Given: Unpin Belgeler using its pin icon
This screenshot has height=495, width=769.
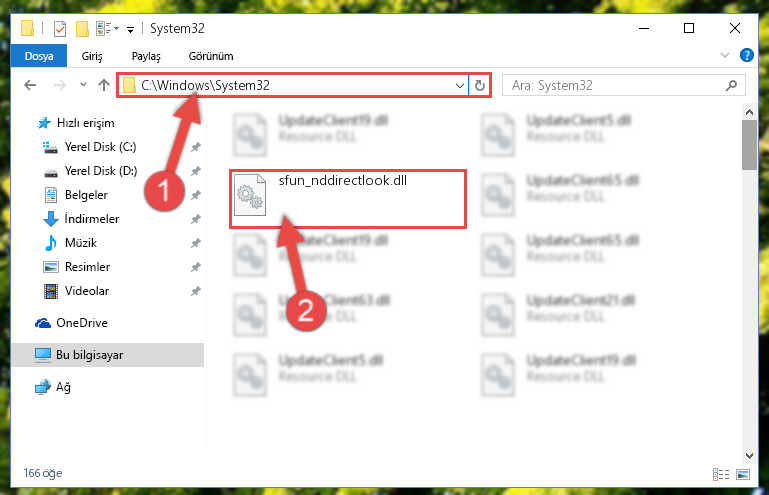Looking at the screenshot, I should (x=196, y=195).
